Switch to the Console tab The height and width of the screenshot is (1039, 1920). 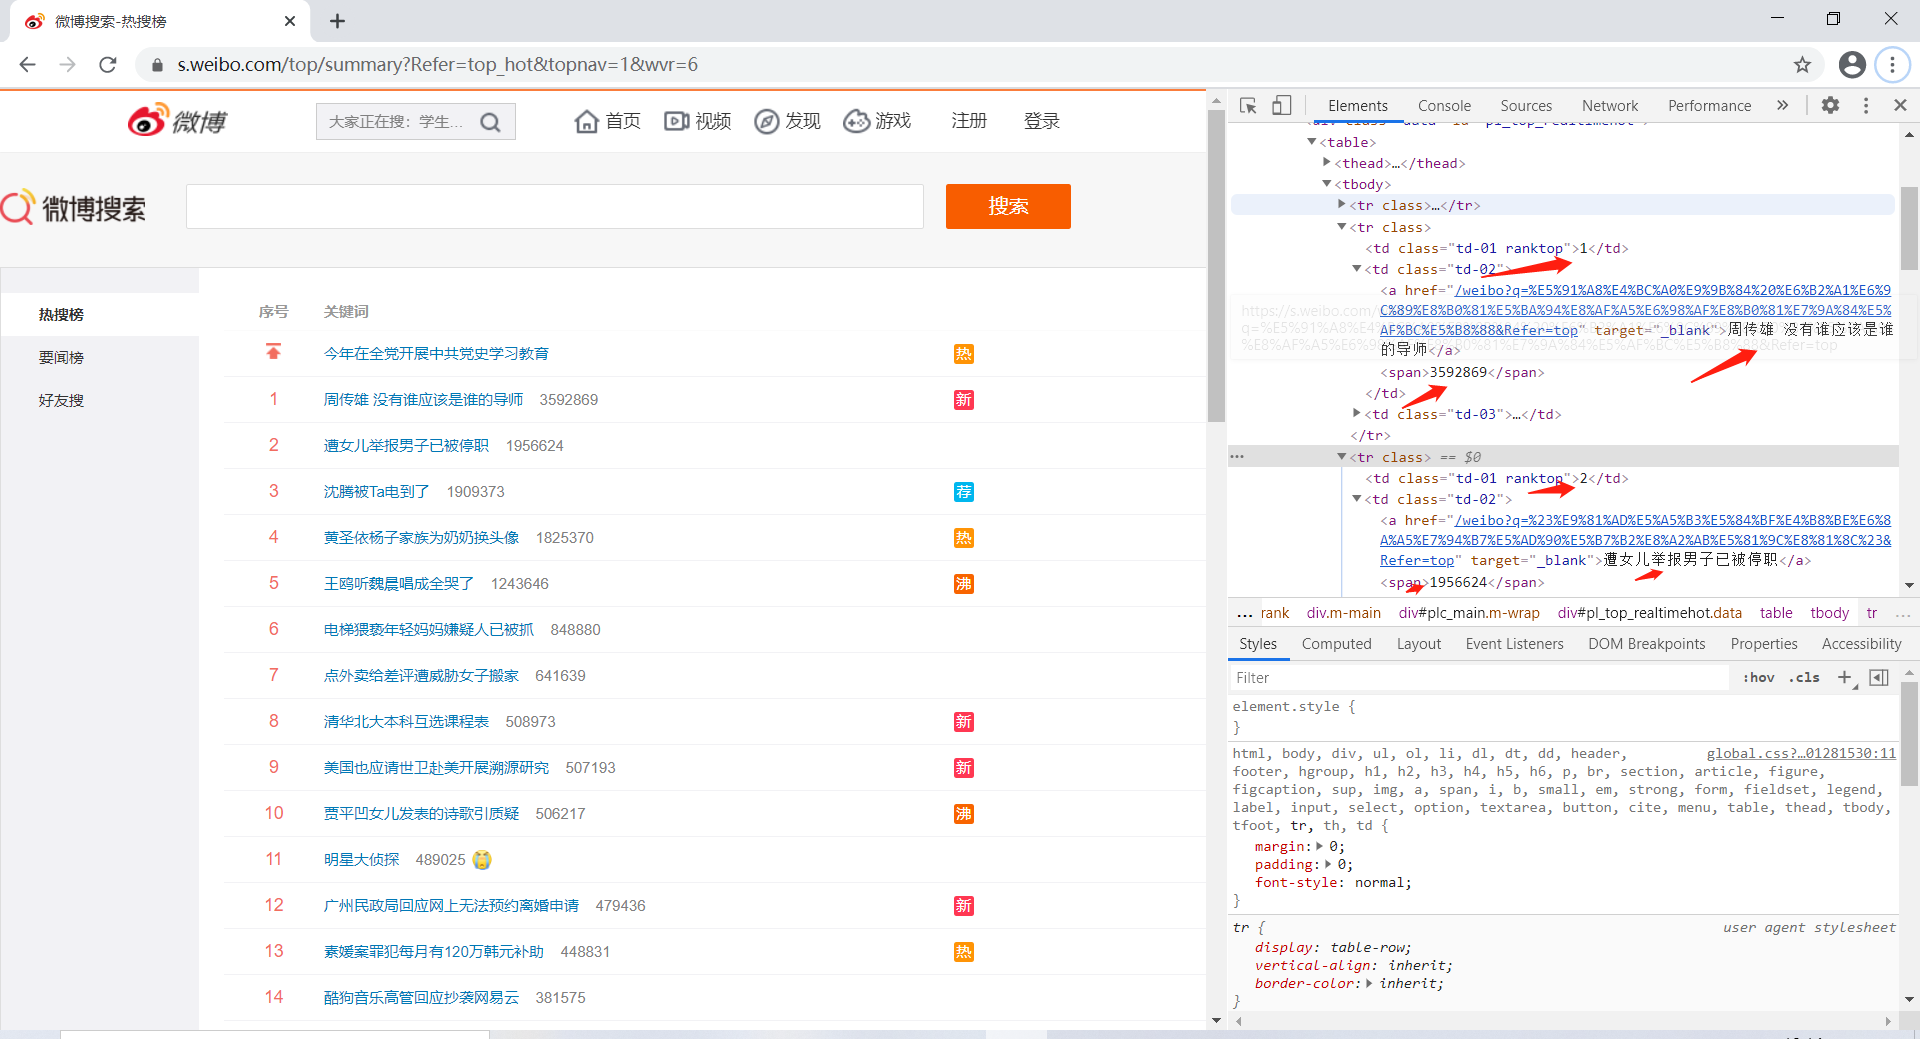pos(1444,105)
